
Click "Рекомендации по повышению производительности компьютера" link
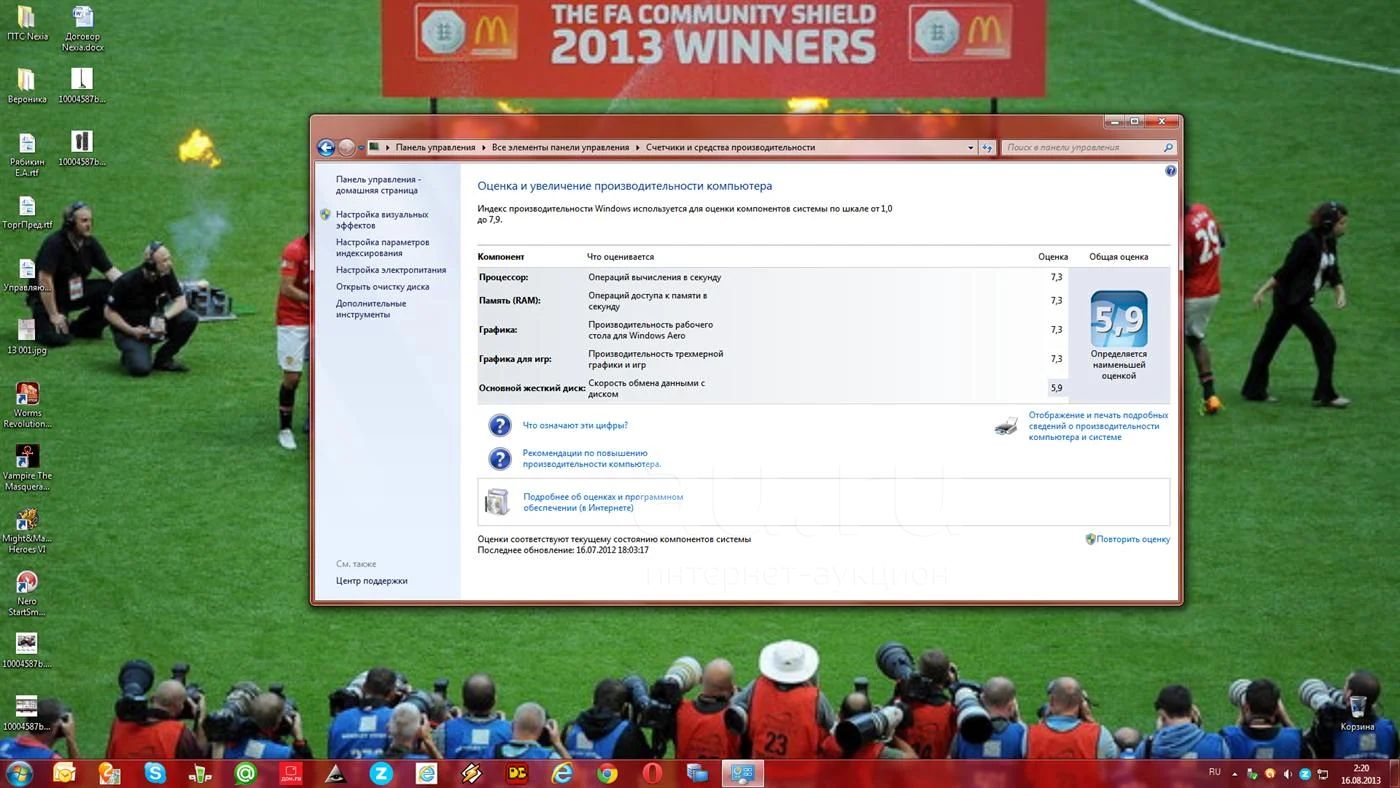591,458
